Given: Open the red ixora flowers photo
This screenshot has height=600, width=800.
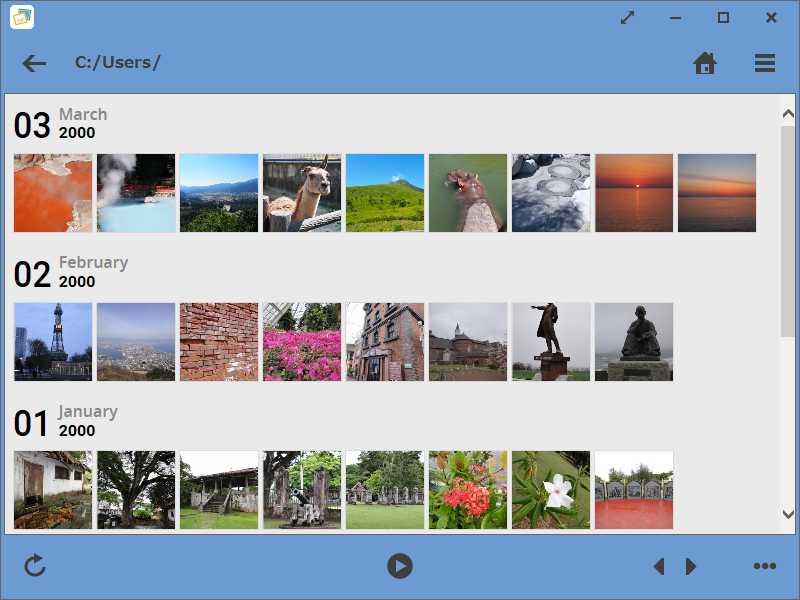Looking at the screenshot, I should pos(468,490).
